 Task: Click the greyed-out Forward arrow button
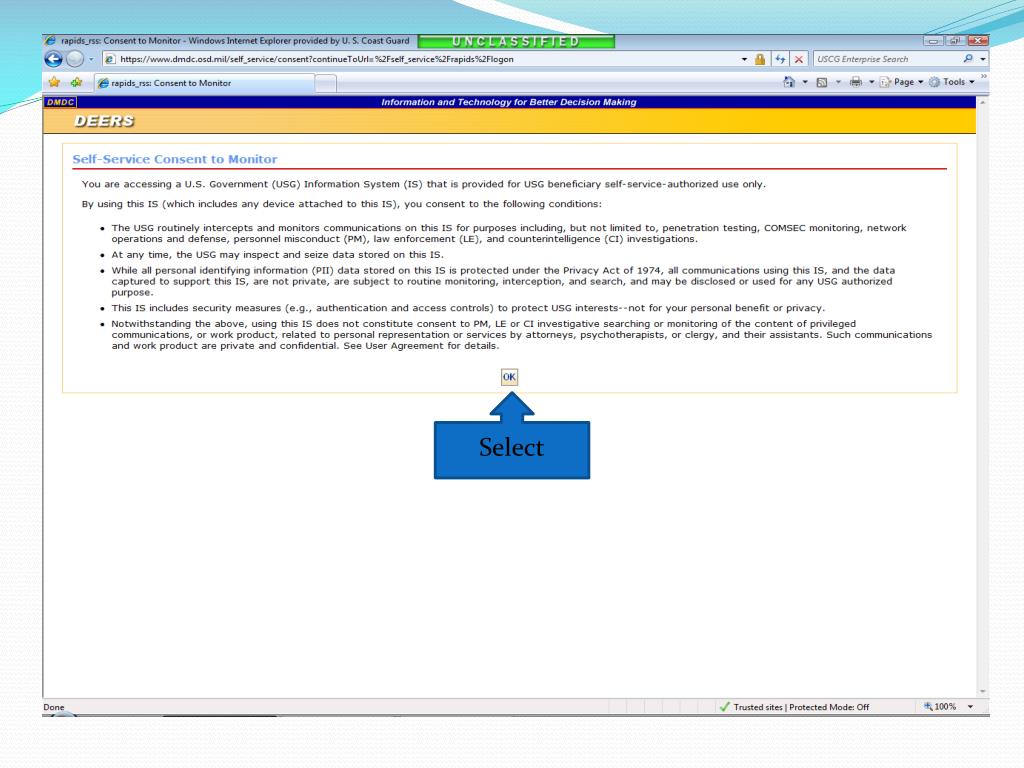[x=75, y=59]
